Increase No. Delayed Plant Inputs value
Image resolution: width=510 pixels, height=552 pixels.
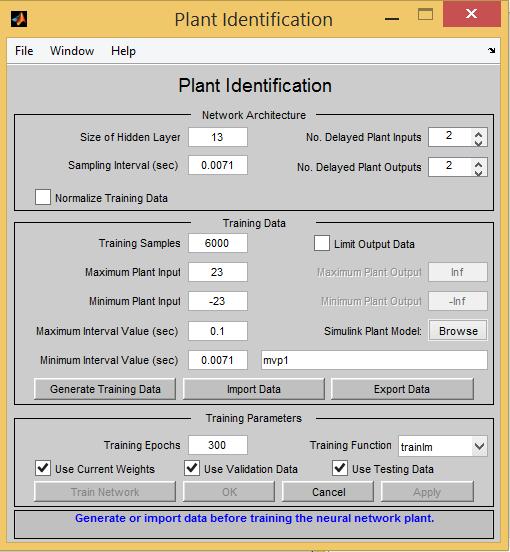(x=478, y=134)
